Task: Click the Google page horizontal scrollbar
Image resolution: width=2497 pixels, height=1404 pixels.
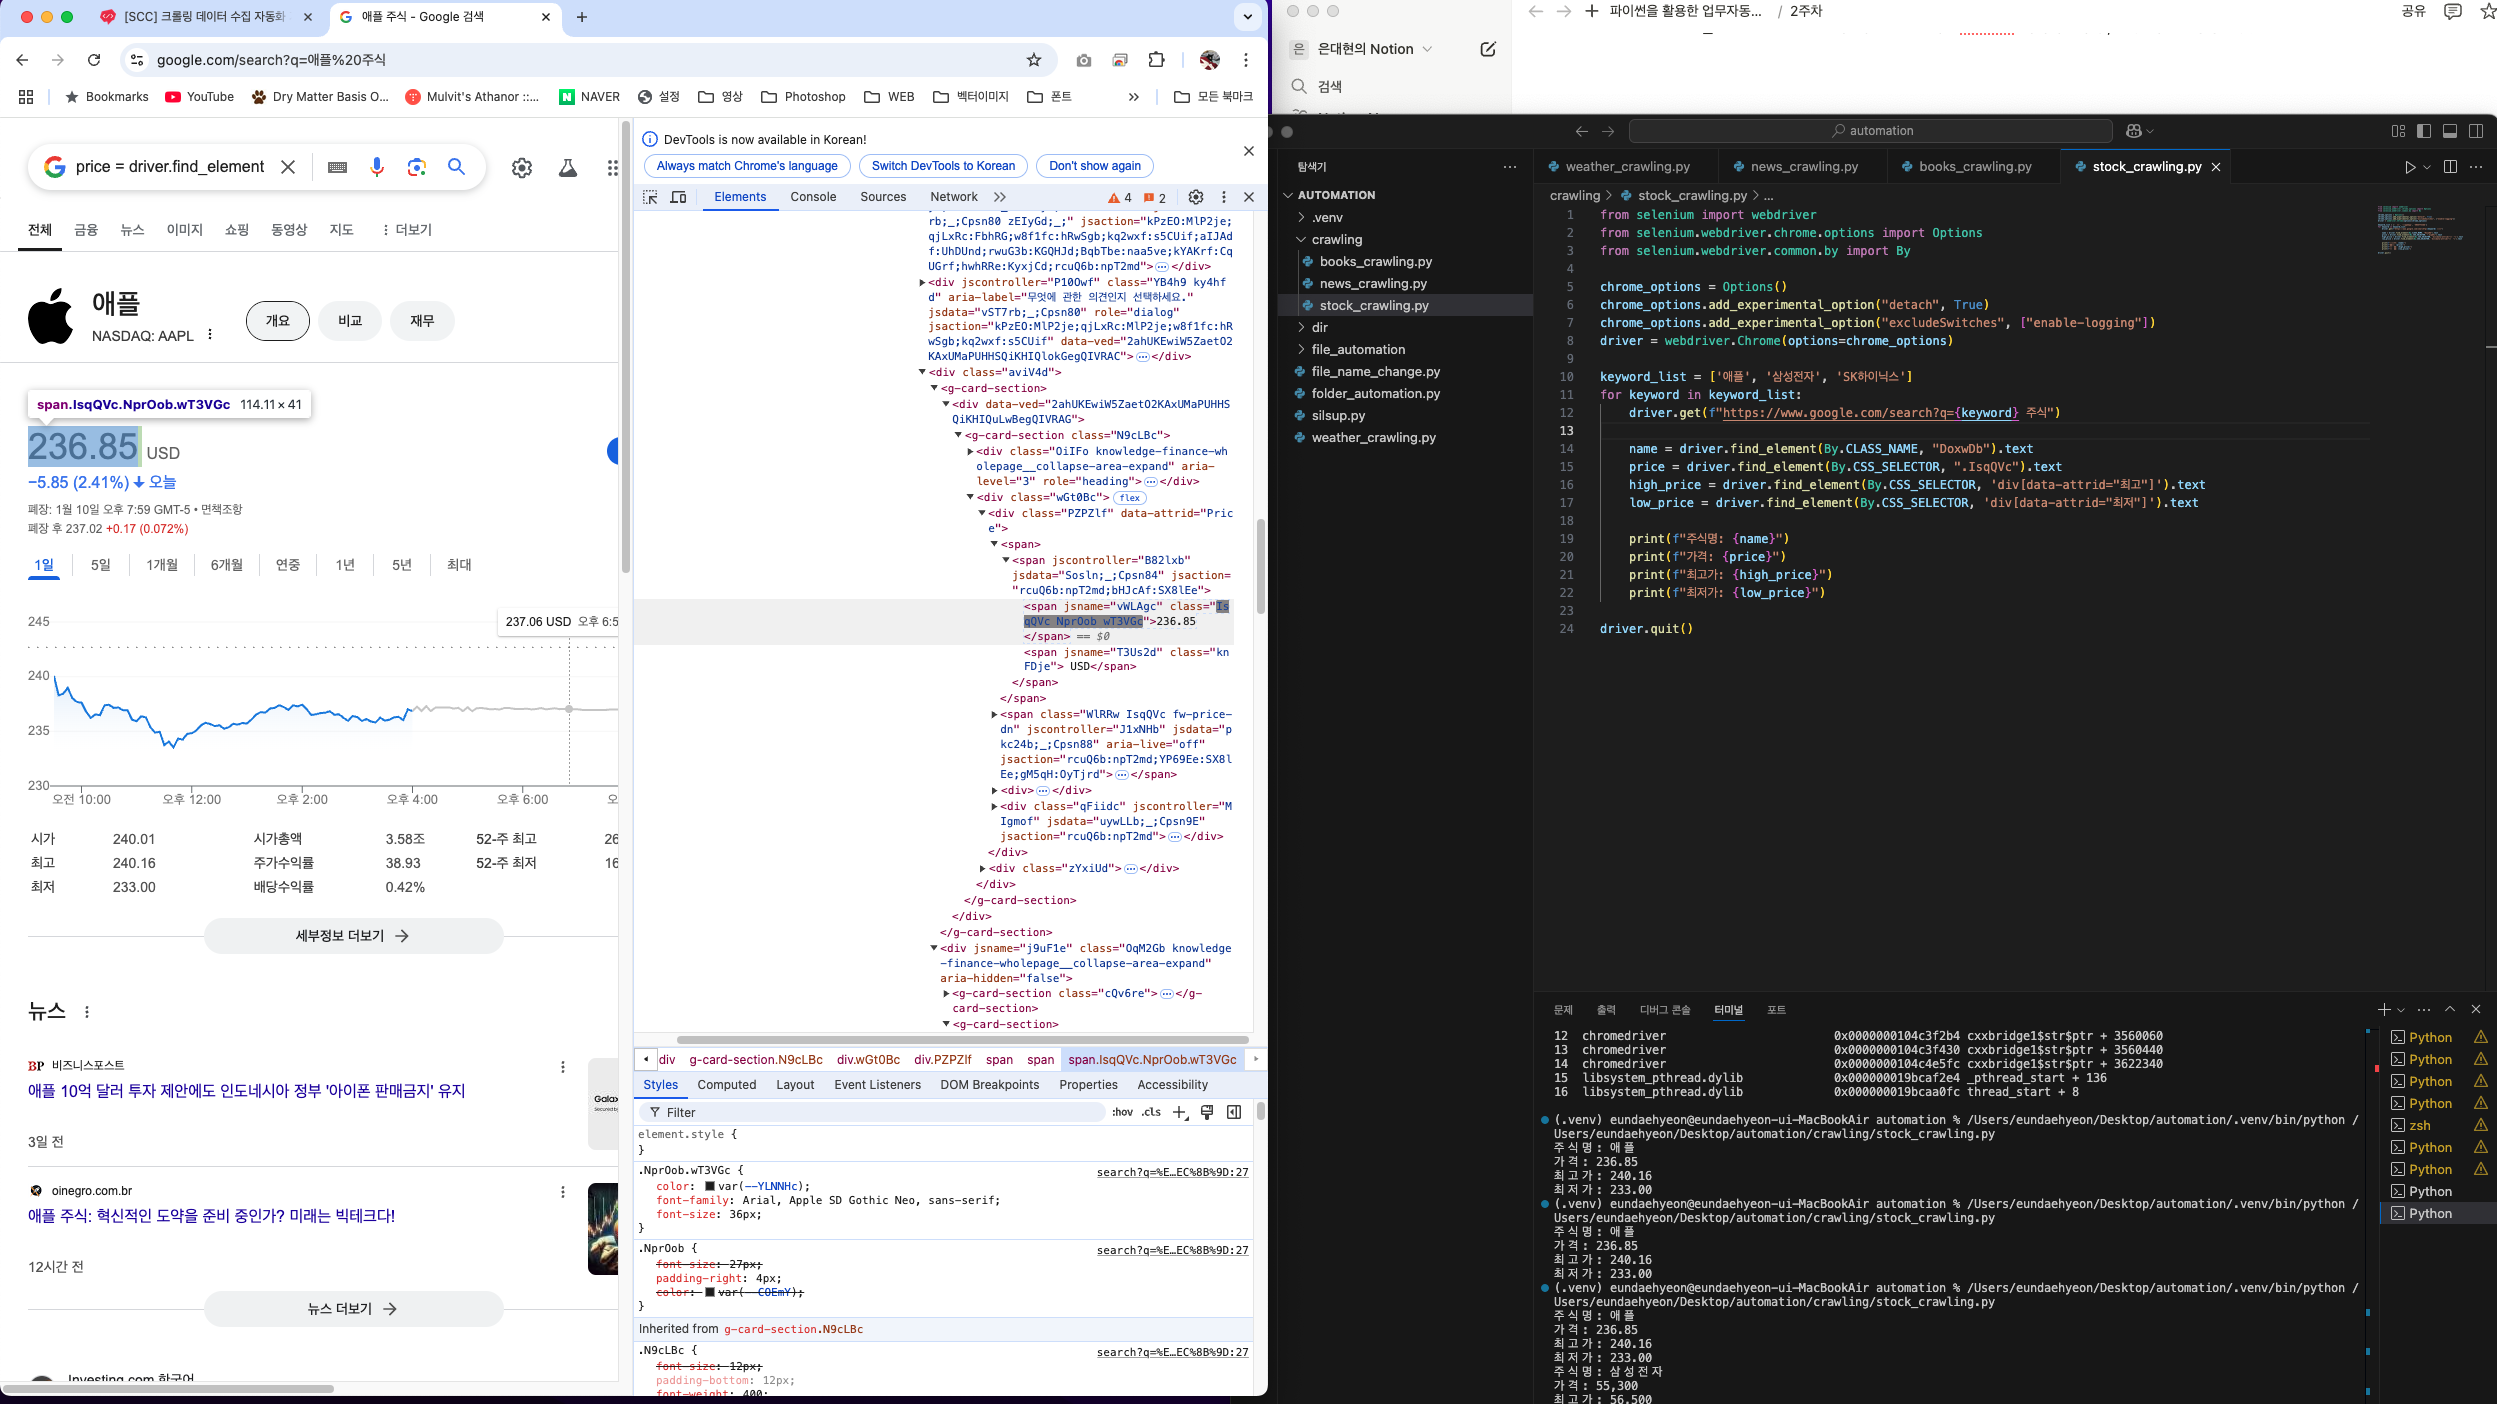Action: [168, 1389]
